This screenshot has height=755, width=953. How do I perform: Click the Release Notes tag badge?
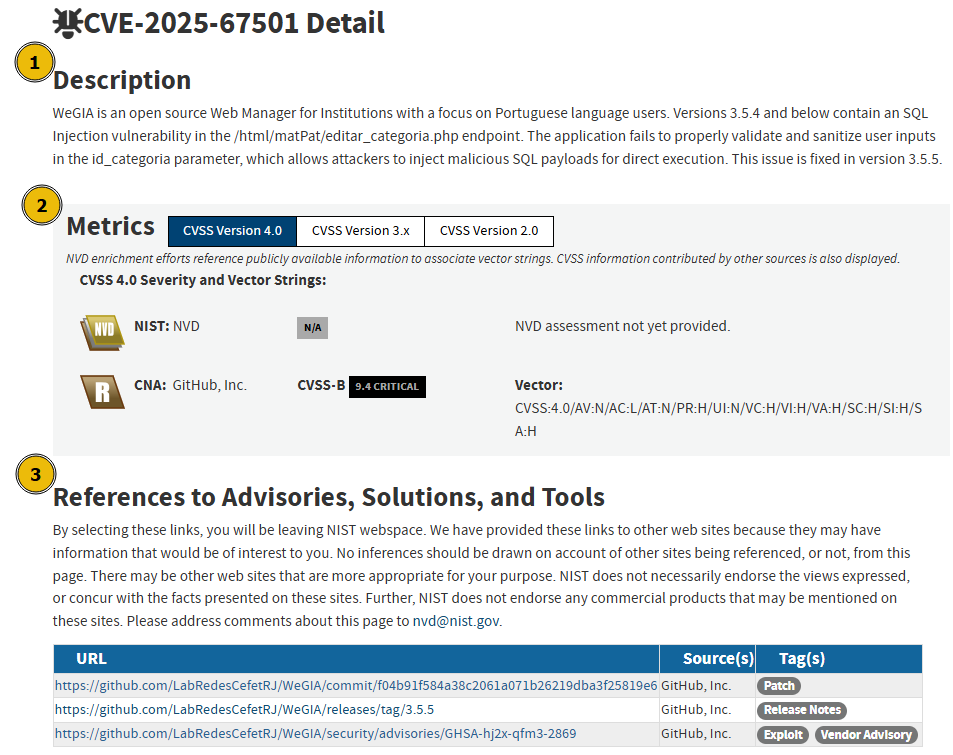coord(801,709)
